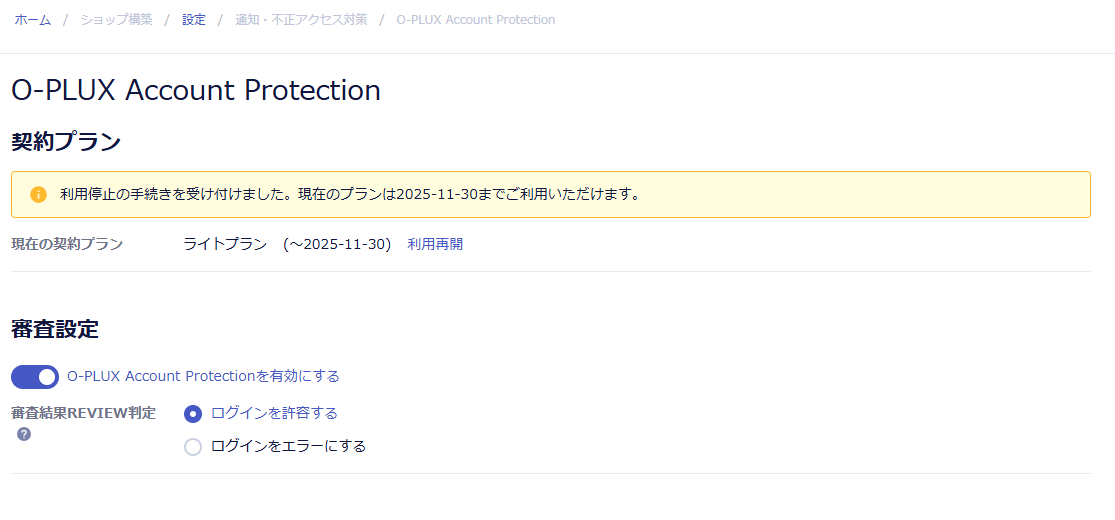Select the ログインをエラーにする radio button
The height and width of the screenshot is (520, 1115).
point(193,447)
